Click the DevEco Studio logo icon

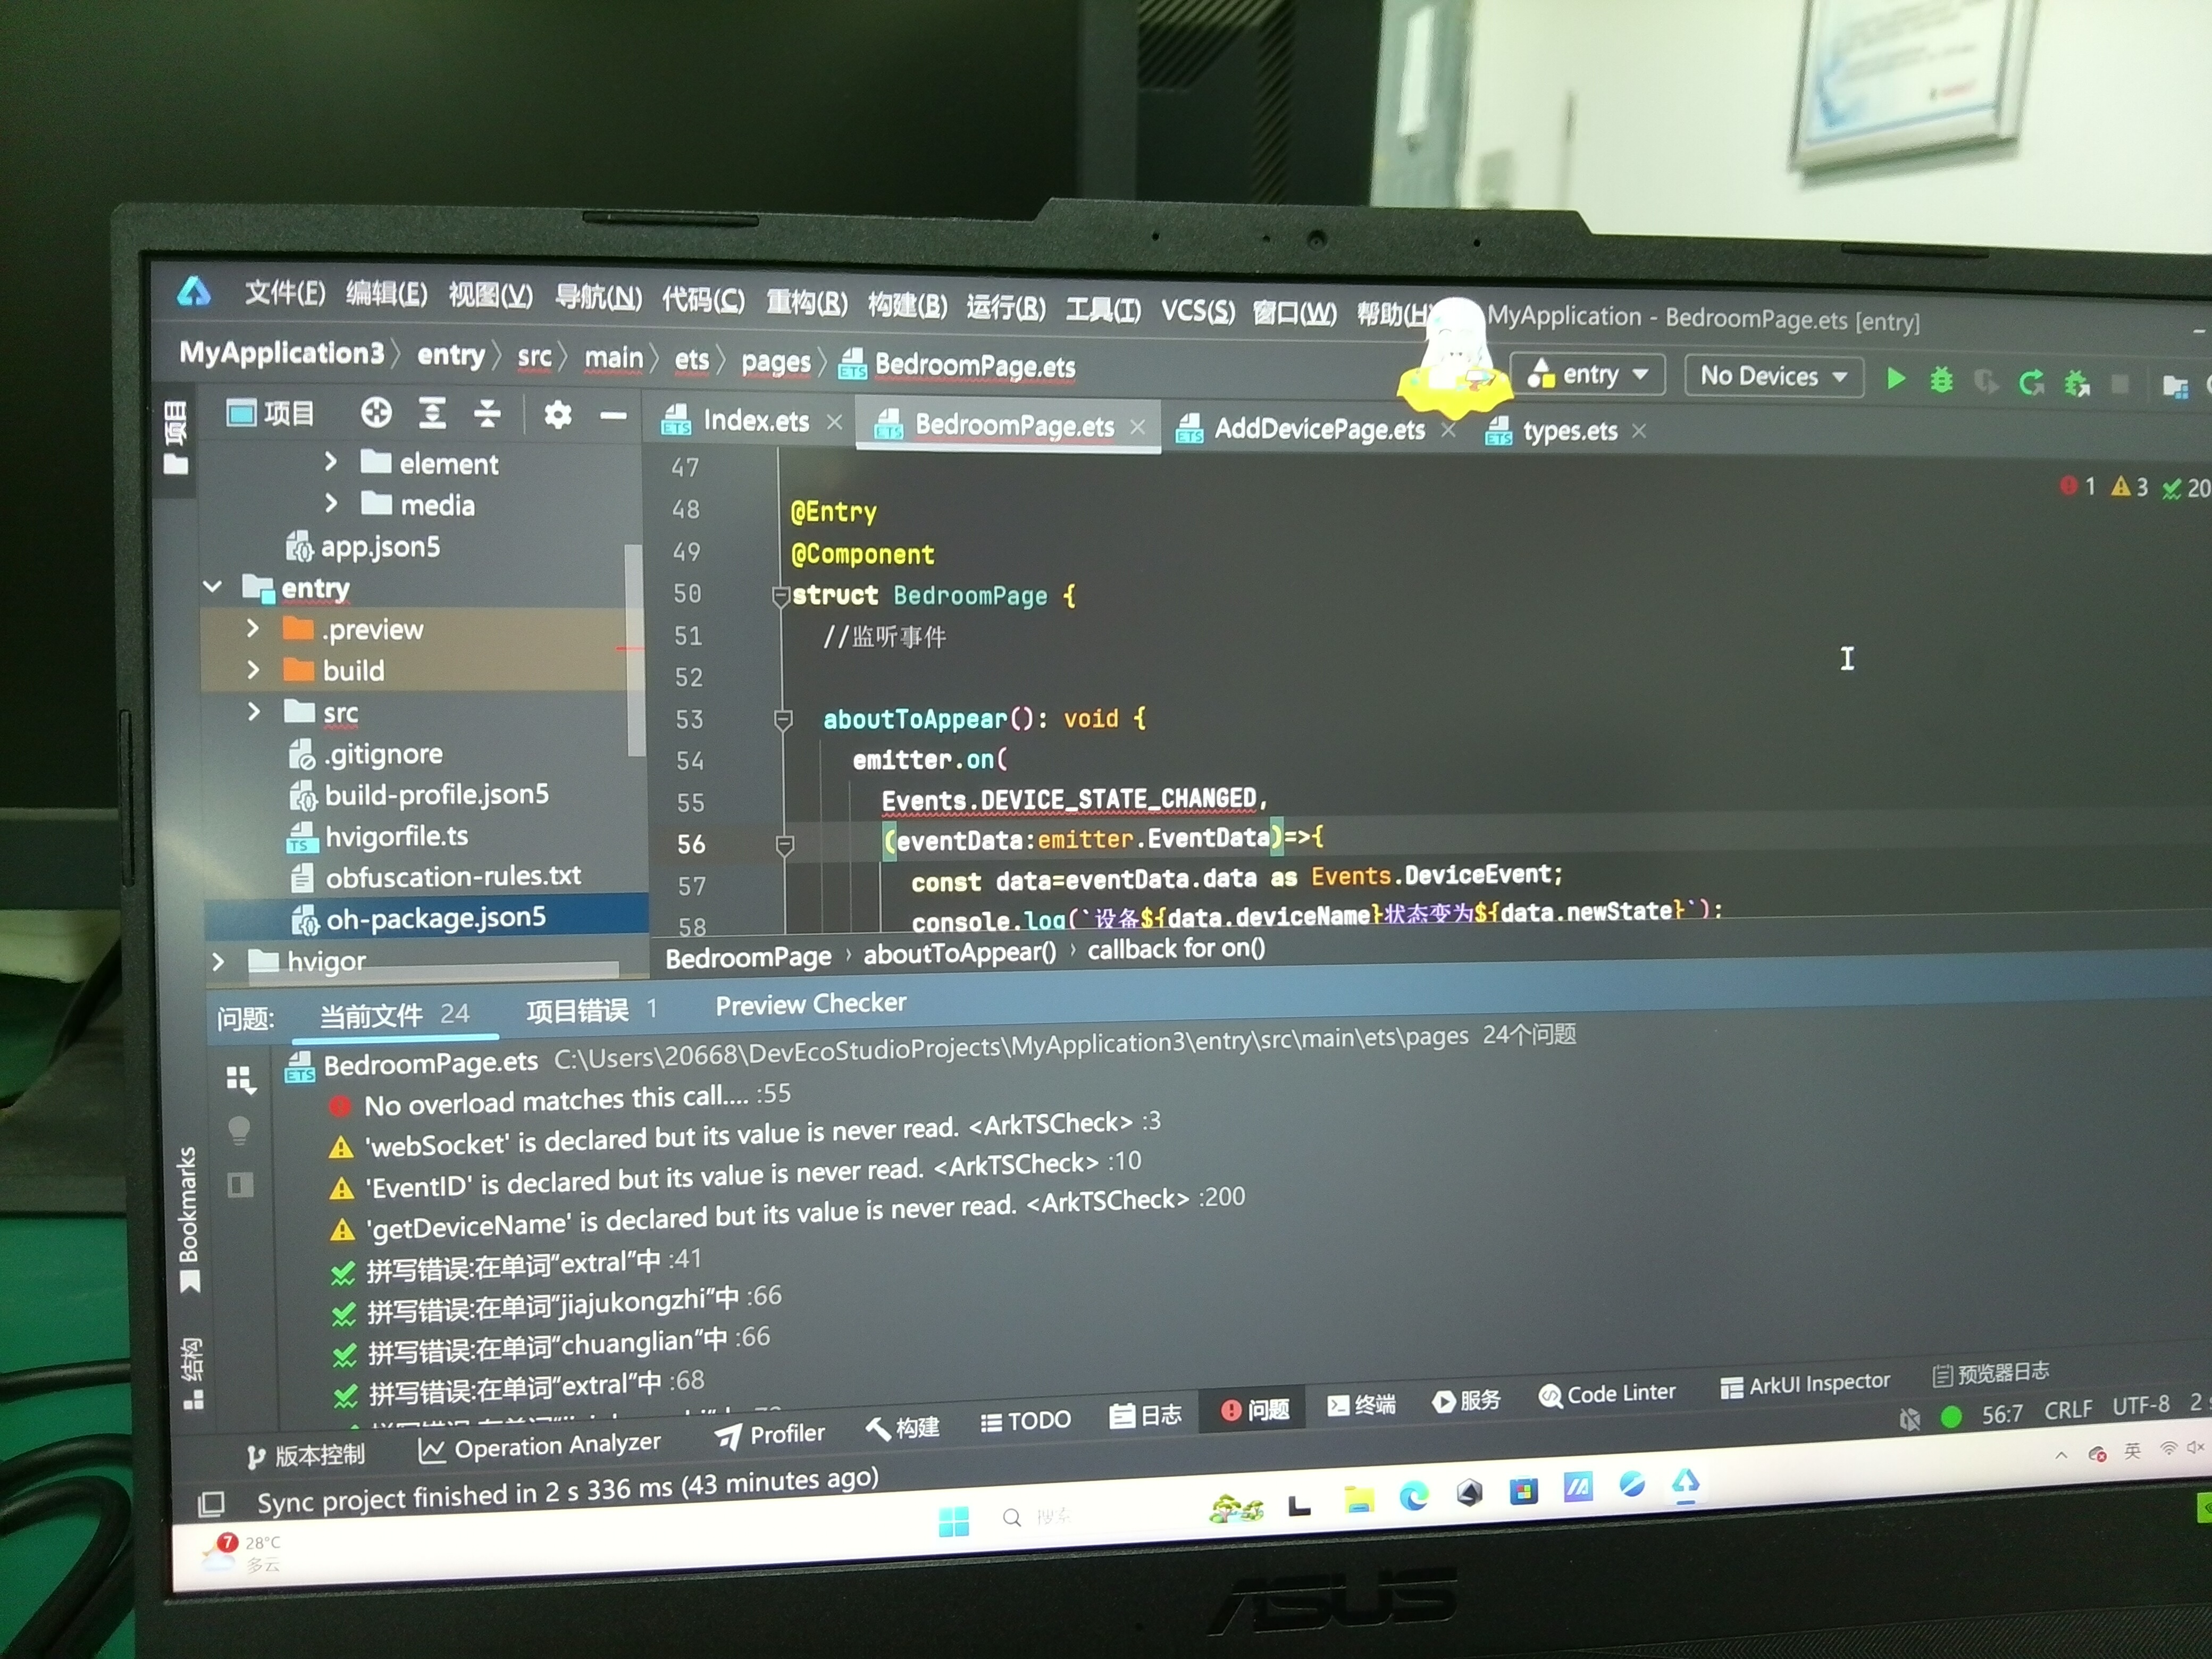tap(194, 291)
